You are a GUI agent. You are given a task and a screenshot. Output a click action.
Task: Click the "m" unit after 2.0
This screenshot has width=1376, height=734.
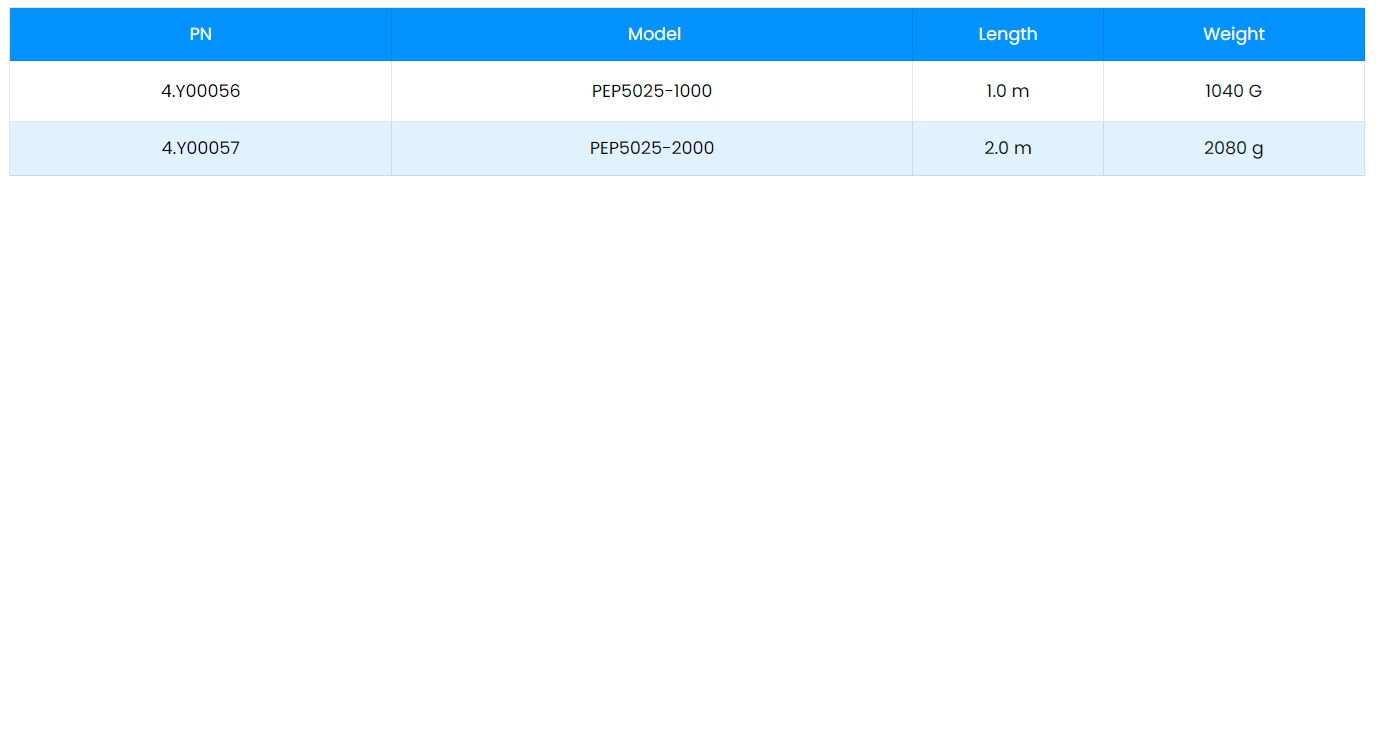[1022, 148]
